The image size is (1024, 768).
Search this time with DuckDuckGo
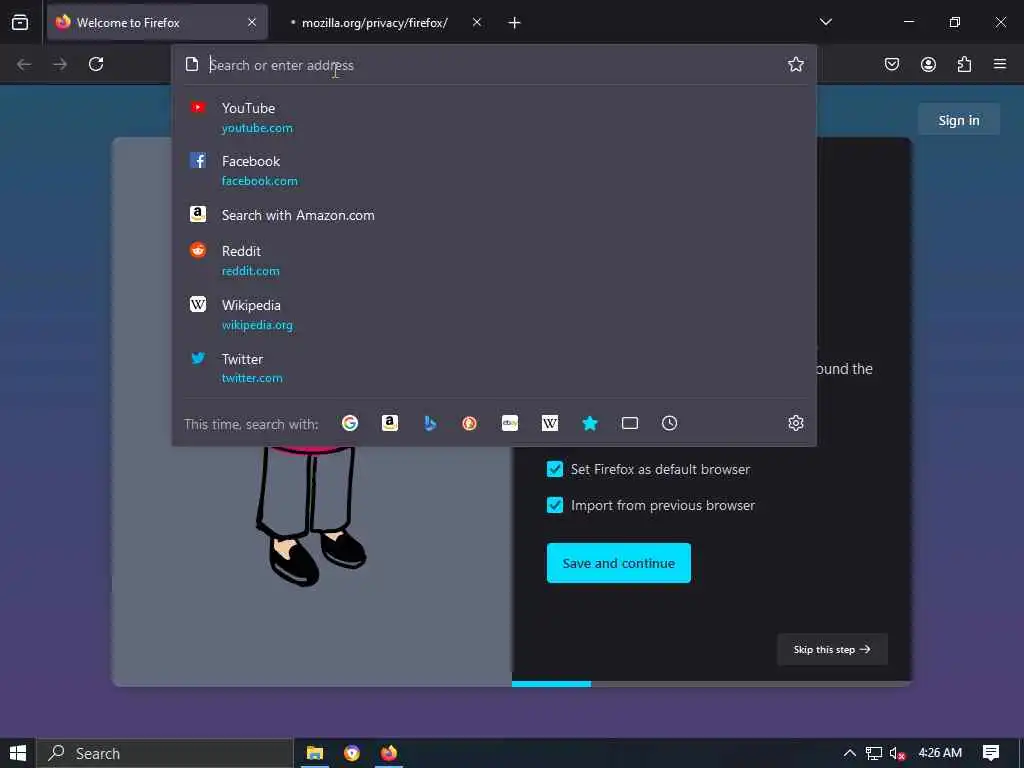[470, 423]
